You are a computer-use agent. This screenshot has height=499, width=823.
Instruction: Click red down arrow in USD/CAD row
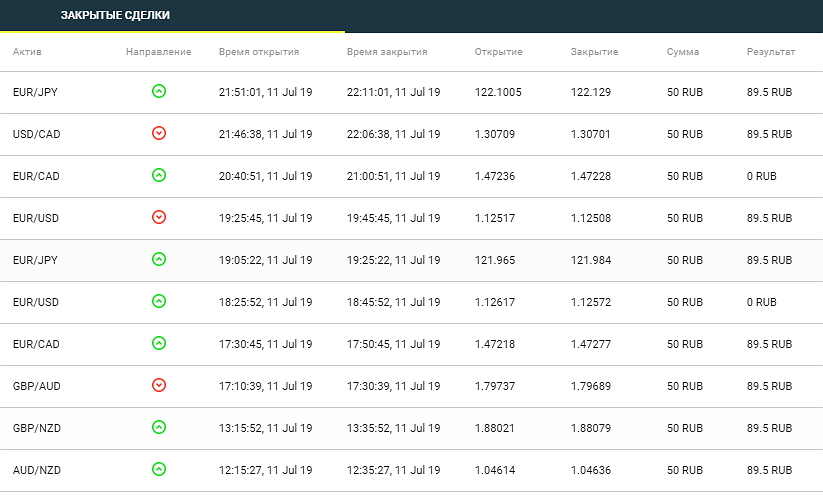tap(159, 133)
